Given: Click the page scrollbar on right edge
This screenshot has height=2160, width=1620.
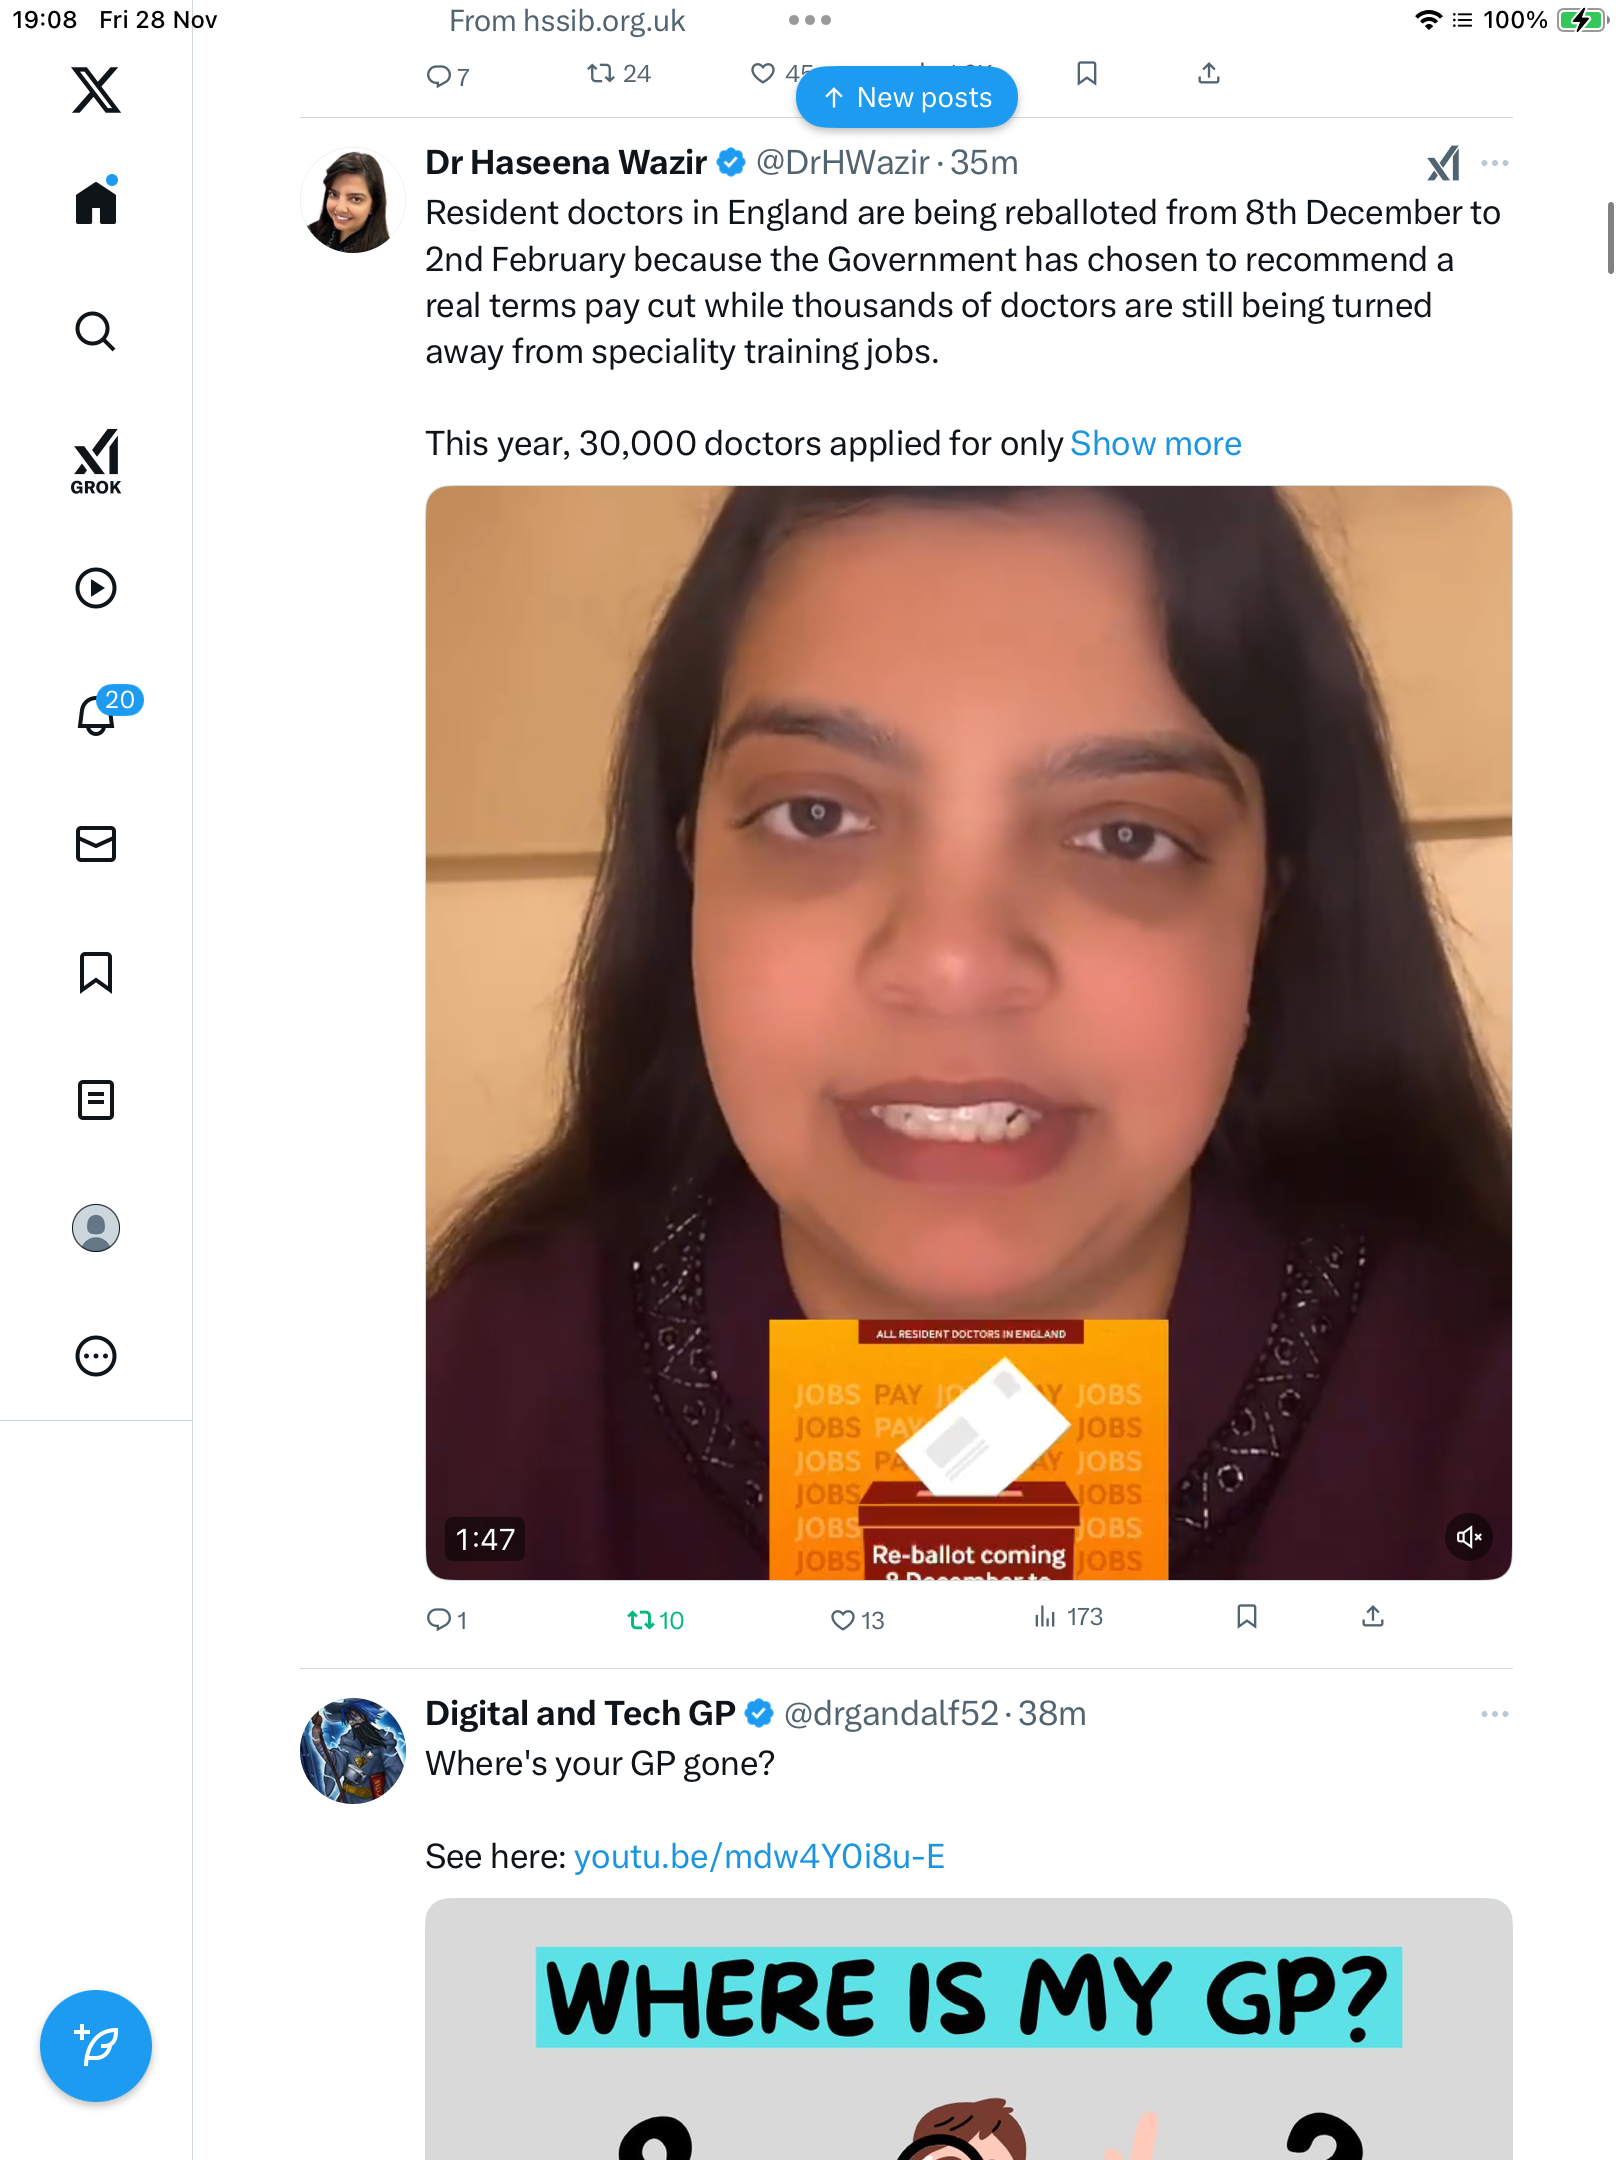Looking at the screenshot, I should coord(1610,237).
